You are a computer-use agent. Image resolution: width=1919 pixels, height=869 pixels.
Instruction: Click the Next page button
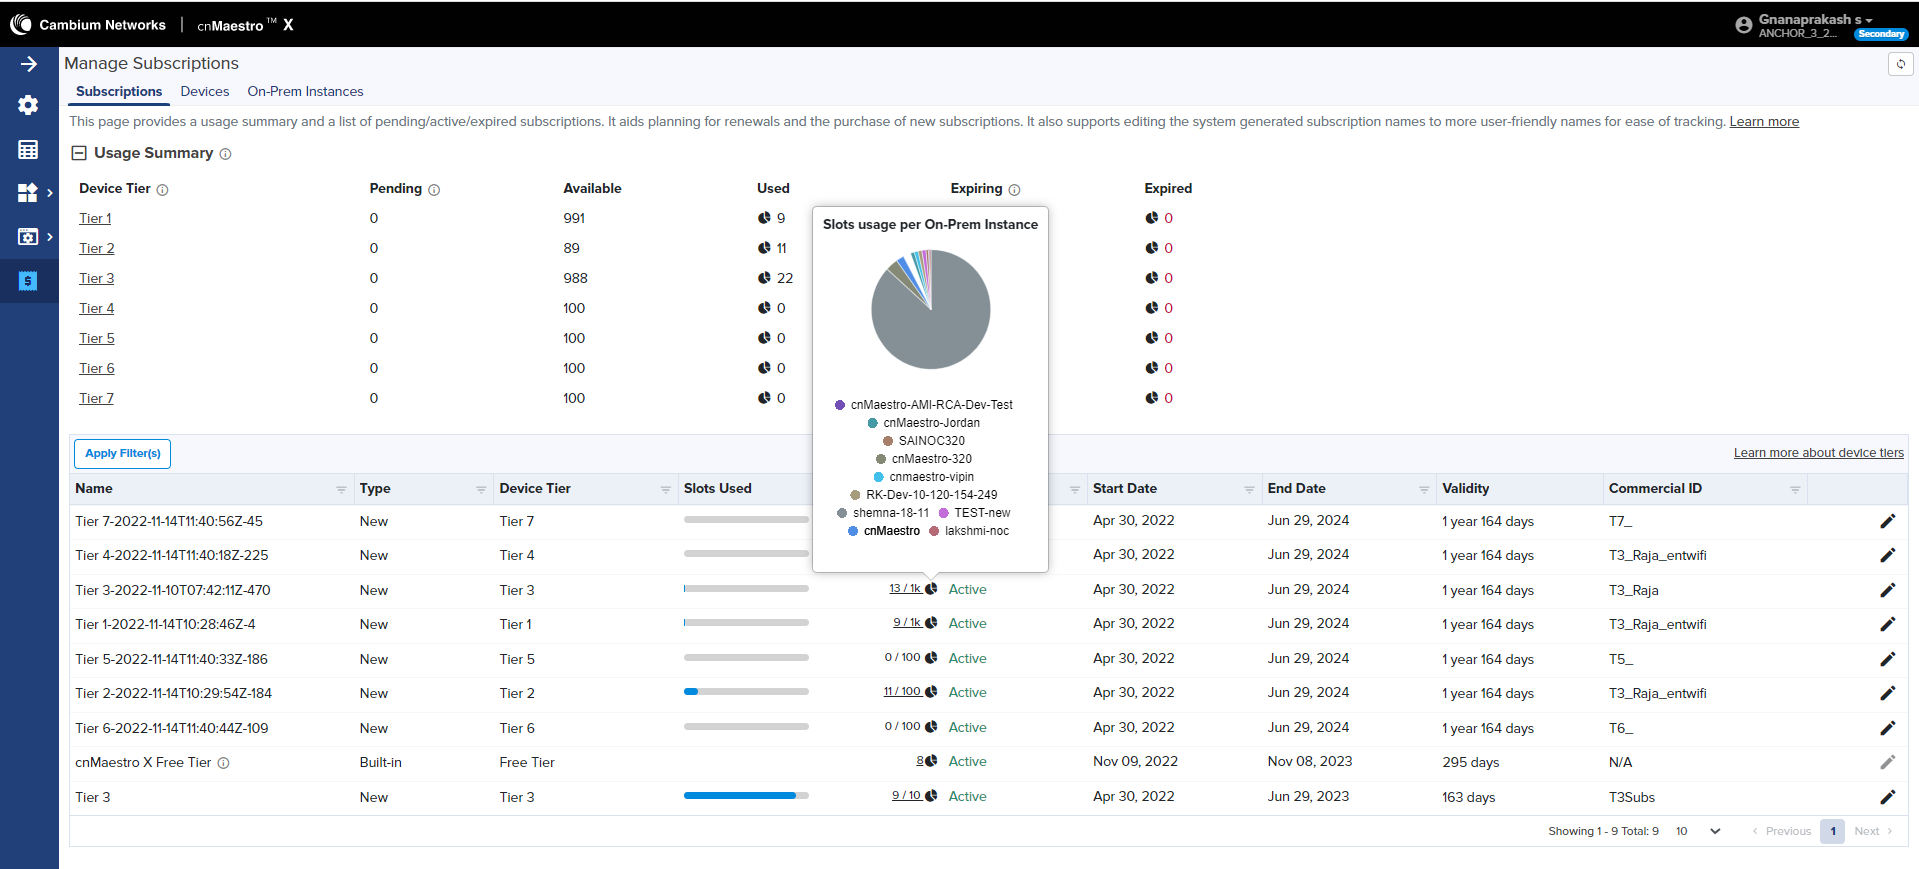tap(1873, 831)
